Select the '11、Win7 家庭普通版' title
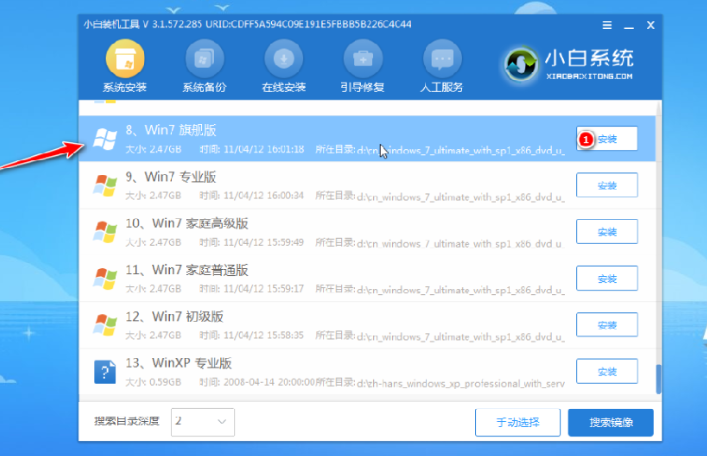This screenshot has height=456, width=707. (x=187, y=270)
